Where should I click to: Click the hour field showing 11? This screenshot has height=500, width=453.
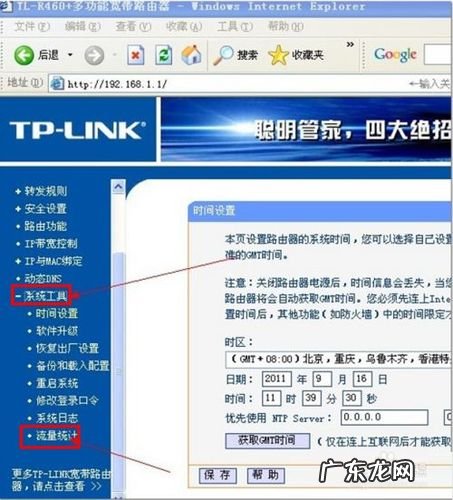tap(271, 398)
